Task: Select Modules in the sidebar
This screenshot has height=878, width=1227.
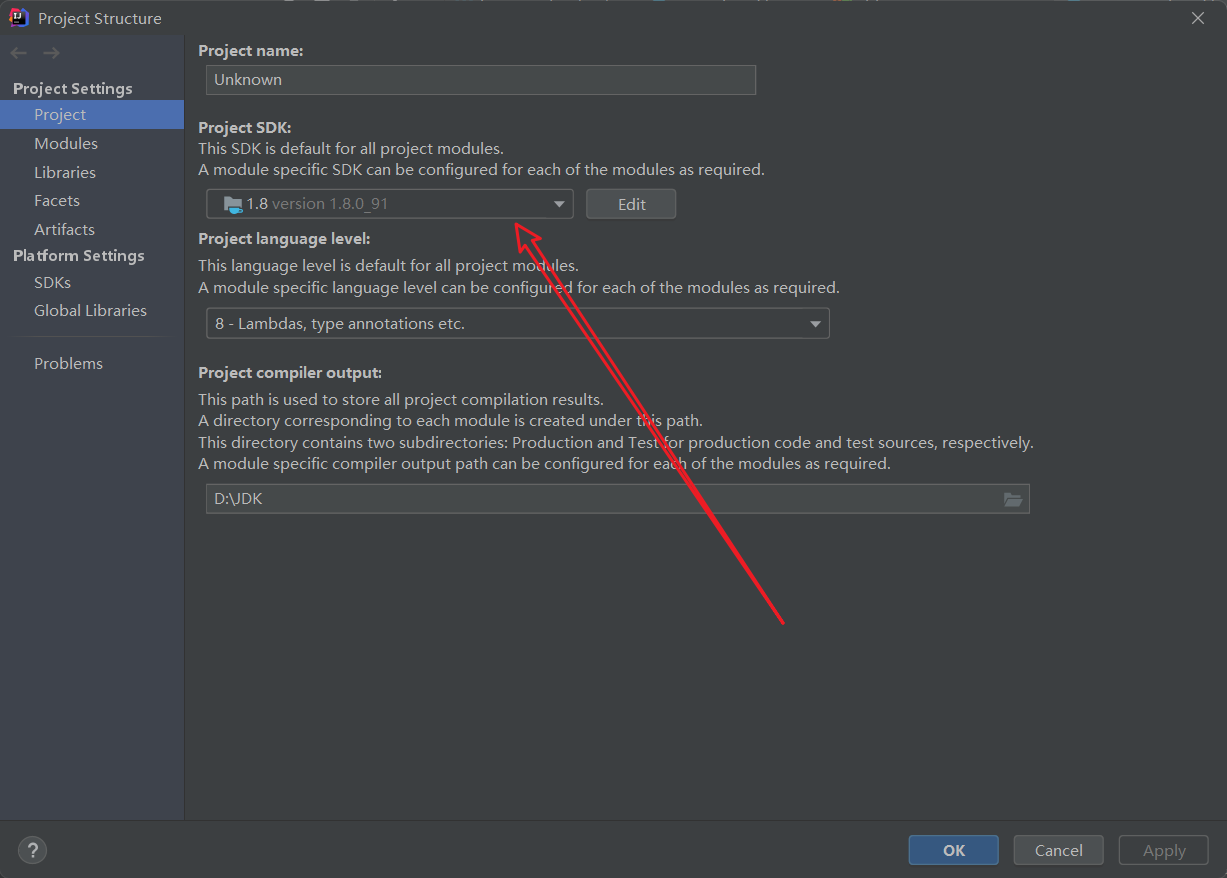Action: click(x=66, y=143)
